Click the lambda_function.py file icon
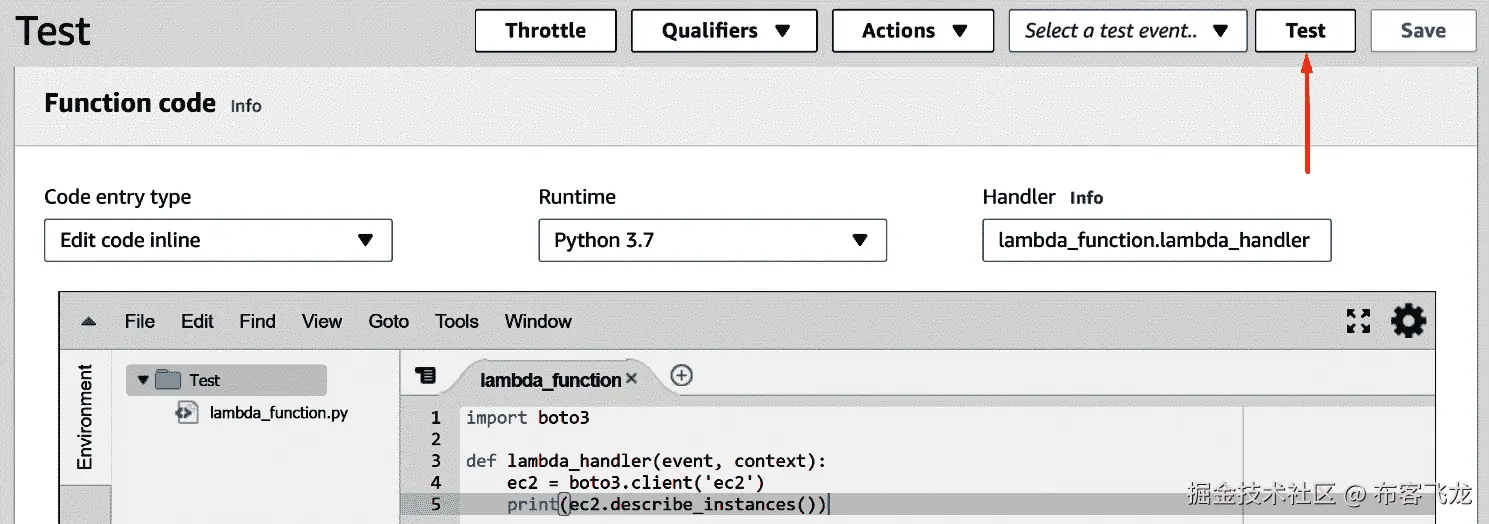 (x=186, y=412)
